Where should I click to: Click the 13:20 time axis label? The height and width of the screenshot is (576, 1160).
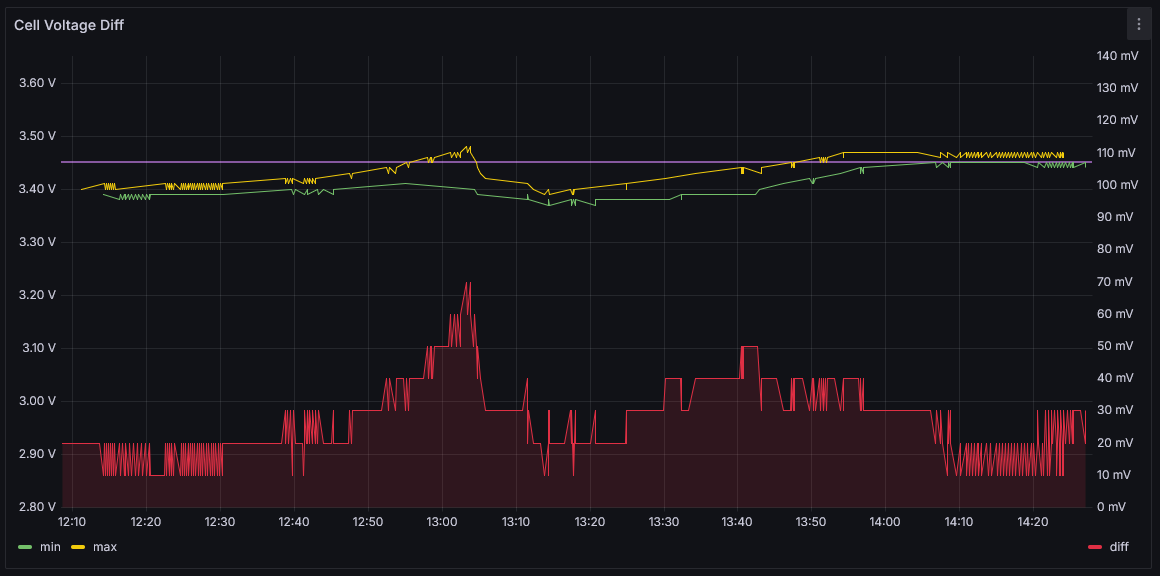tap(590, 522)
